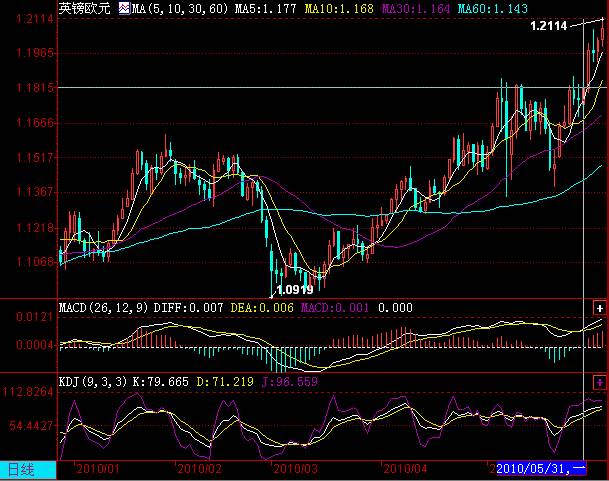Click the 54.4427 KDJ axis label
The image size is (609, 481).
(x=31, y=426)
